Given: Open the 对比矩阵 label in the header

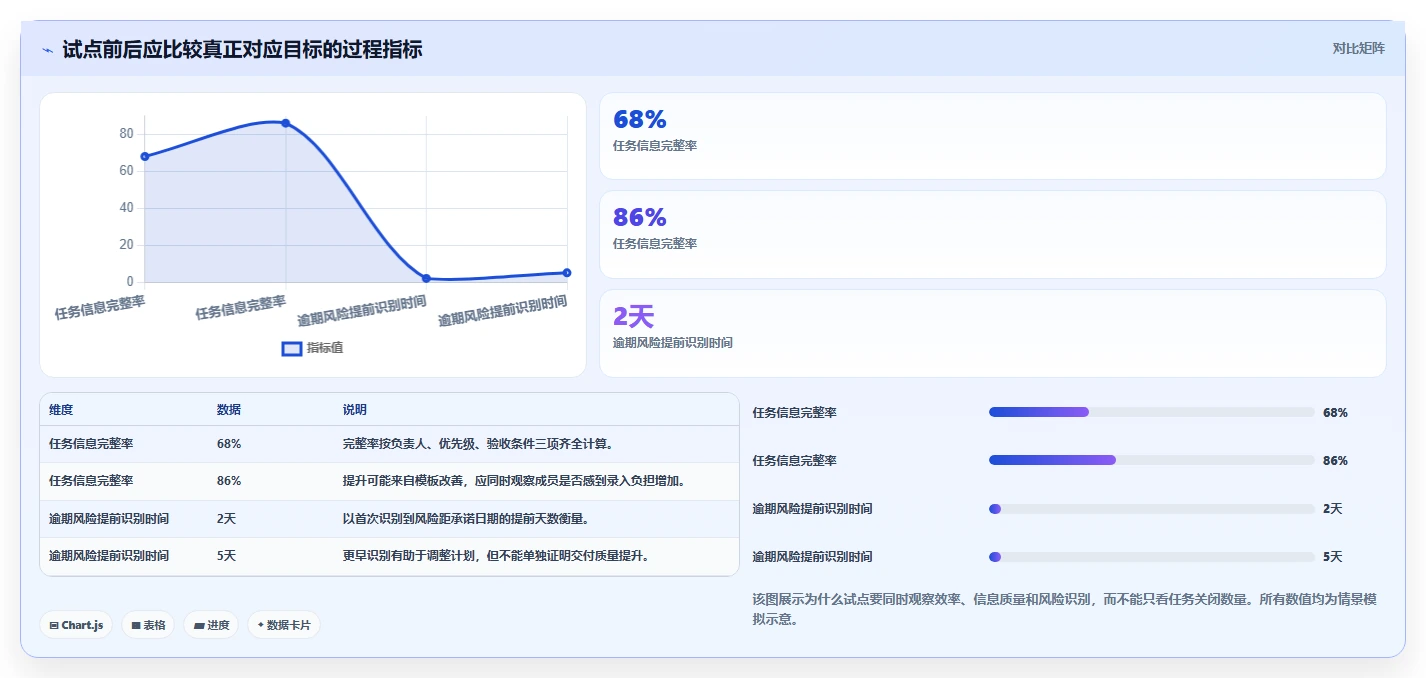Looking at the screenshot, I should tap(1358, 48).
